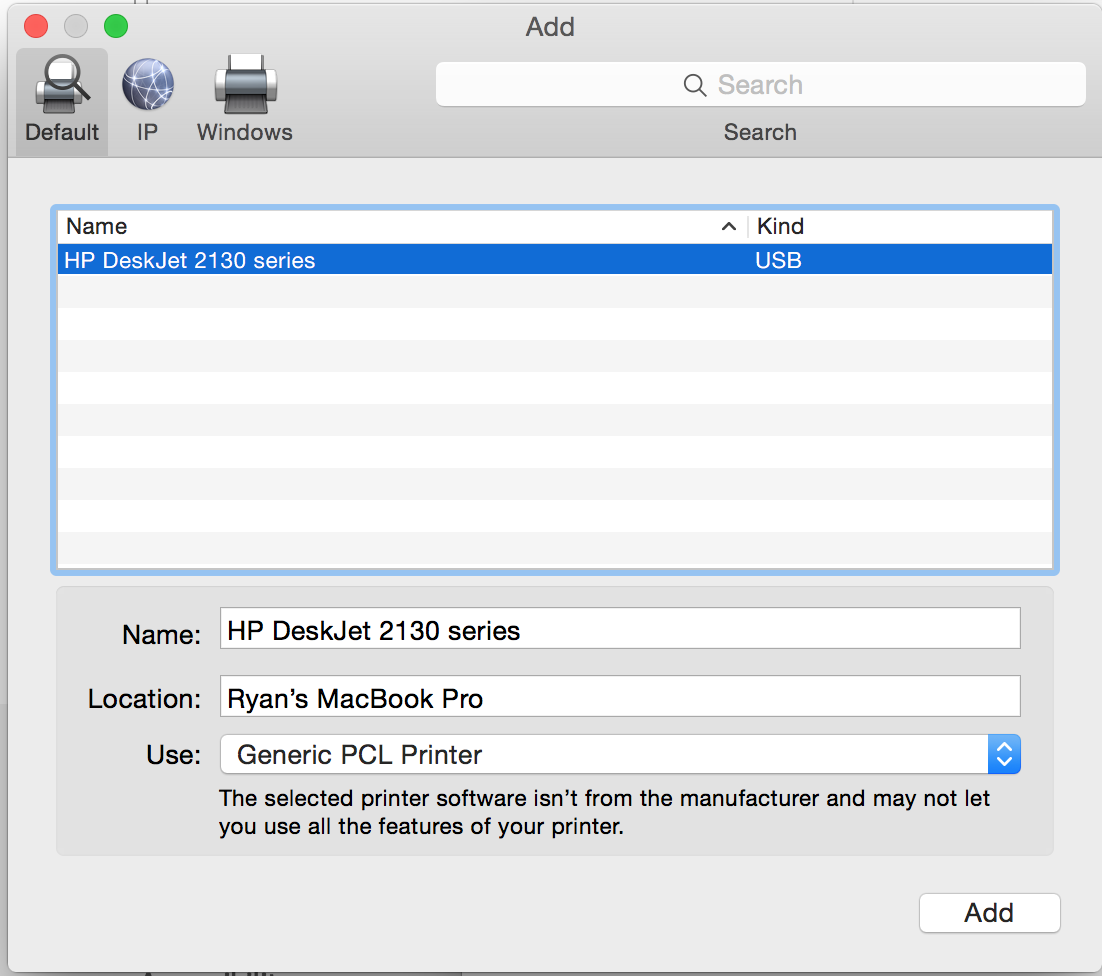Click the USB kind cell
The image size is (1102, 976).
pyautogui.click(x=778, y=260)
